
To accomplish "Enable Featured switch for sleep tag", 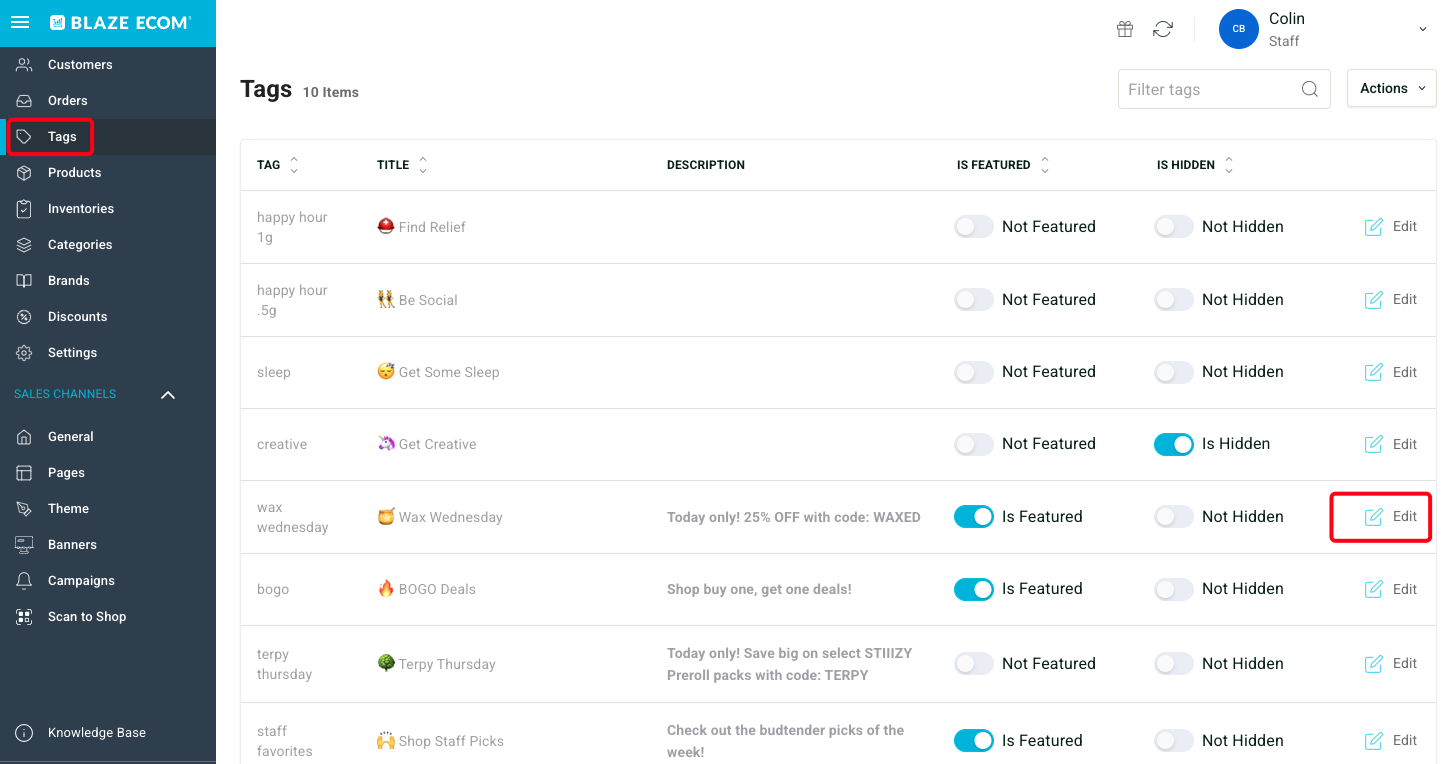I will (974, 372).
